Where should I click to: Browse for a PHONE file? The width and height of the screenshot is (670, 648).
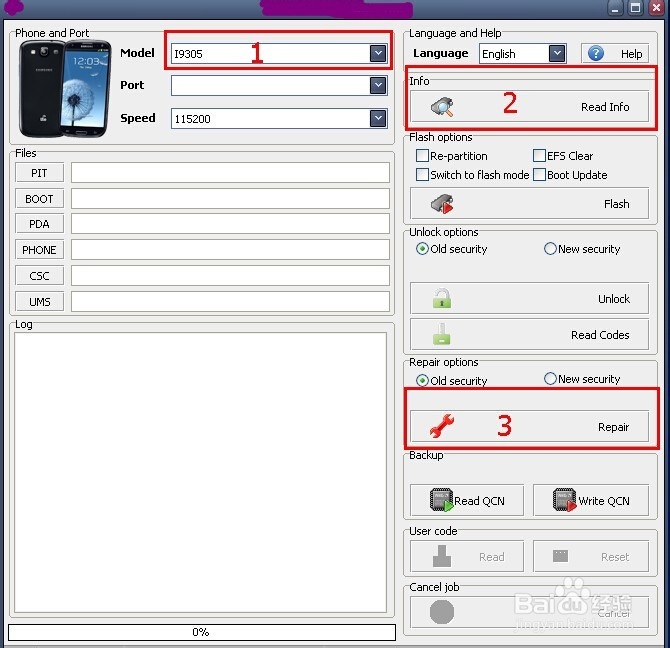(39, 249)
